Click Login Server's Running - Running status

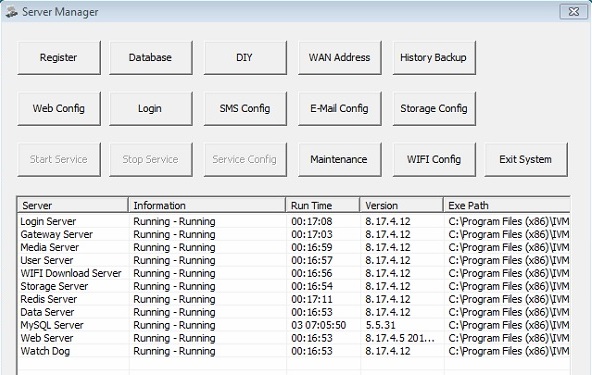[174, 221]
